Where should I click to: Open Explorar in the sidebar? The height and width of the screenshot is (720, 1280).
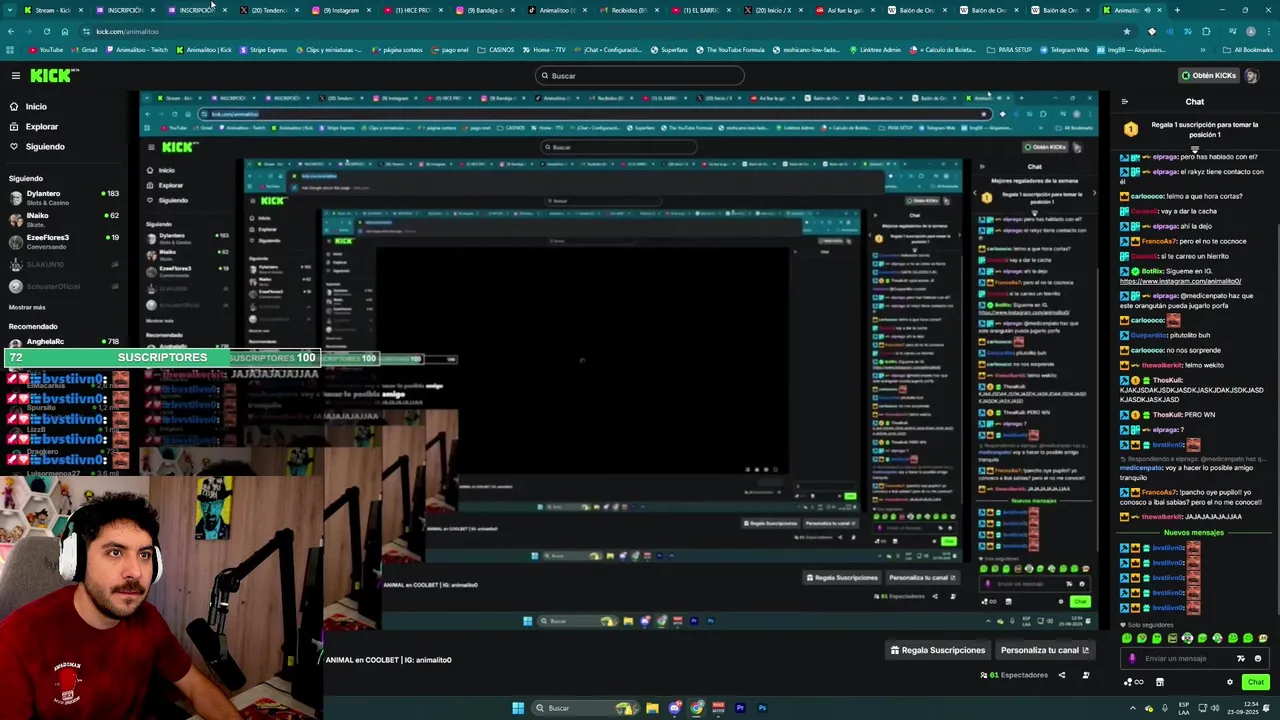pyautogui.click(x=42, y=127)
